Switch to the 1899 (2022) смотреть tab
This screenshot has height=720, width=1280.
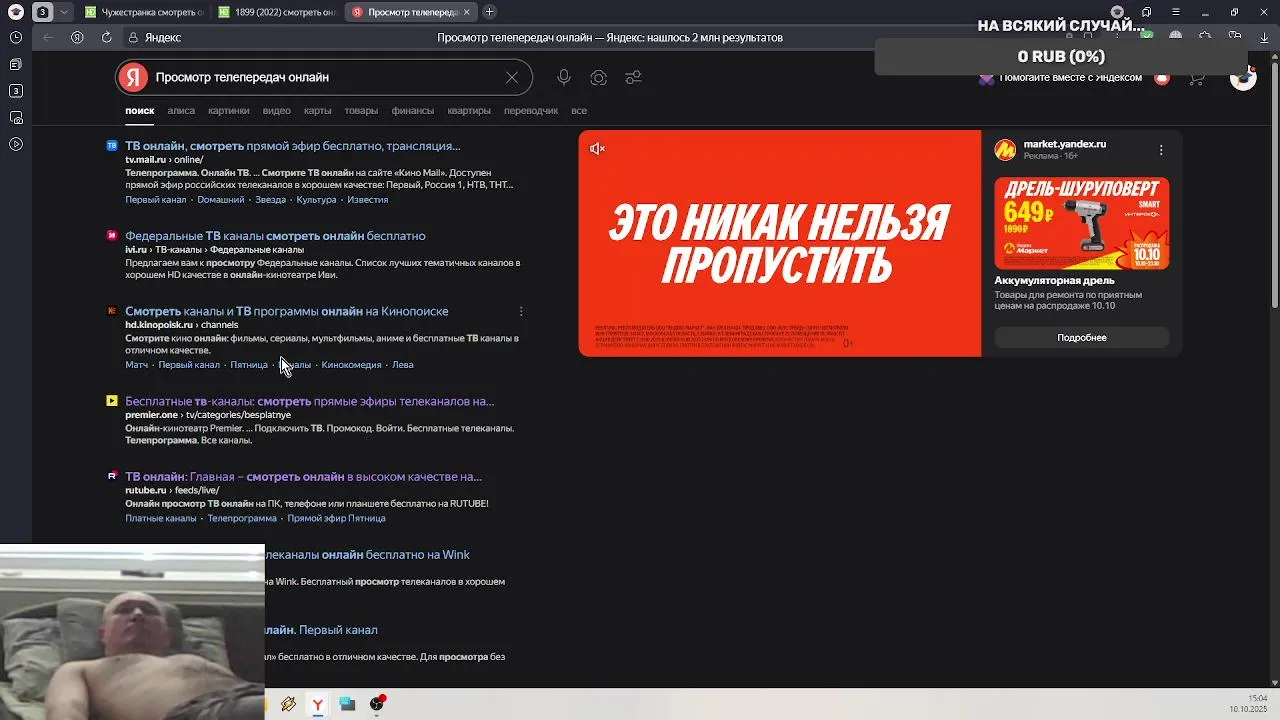[278, 12]
